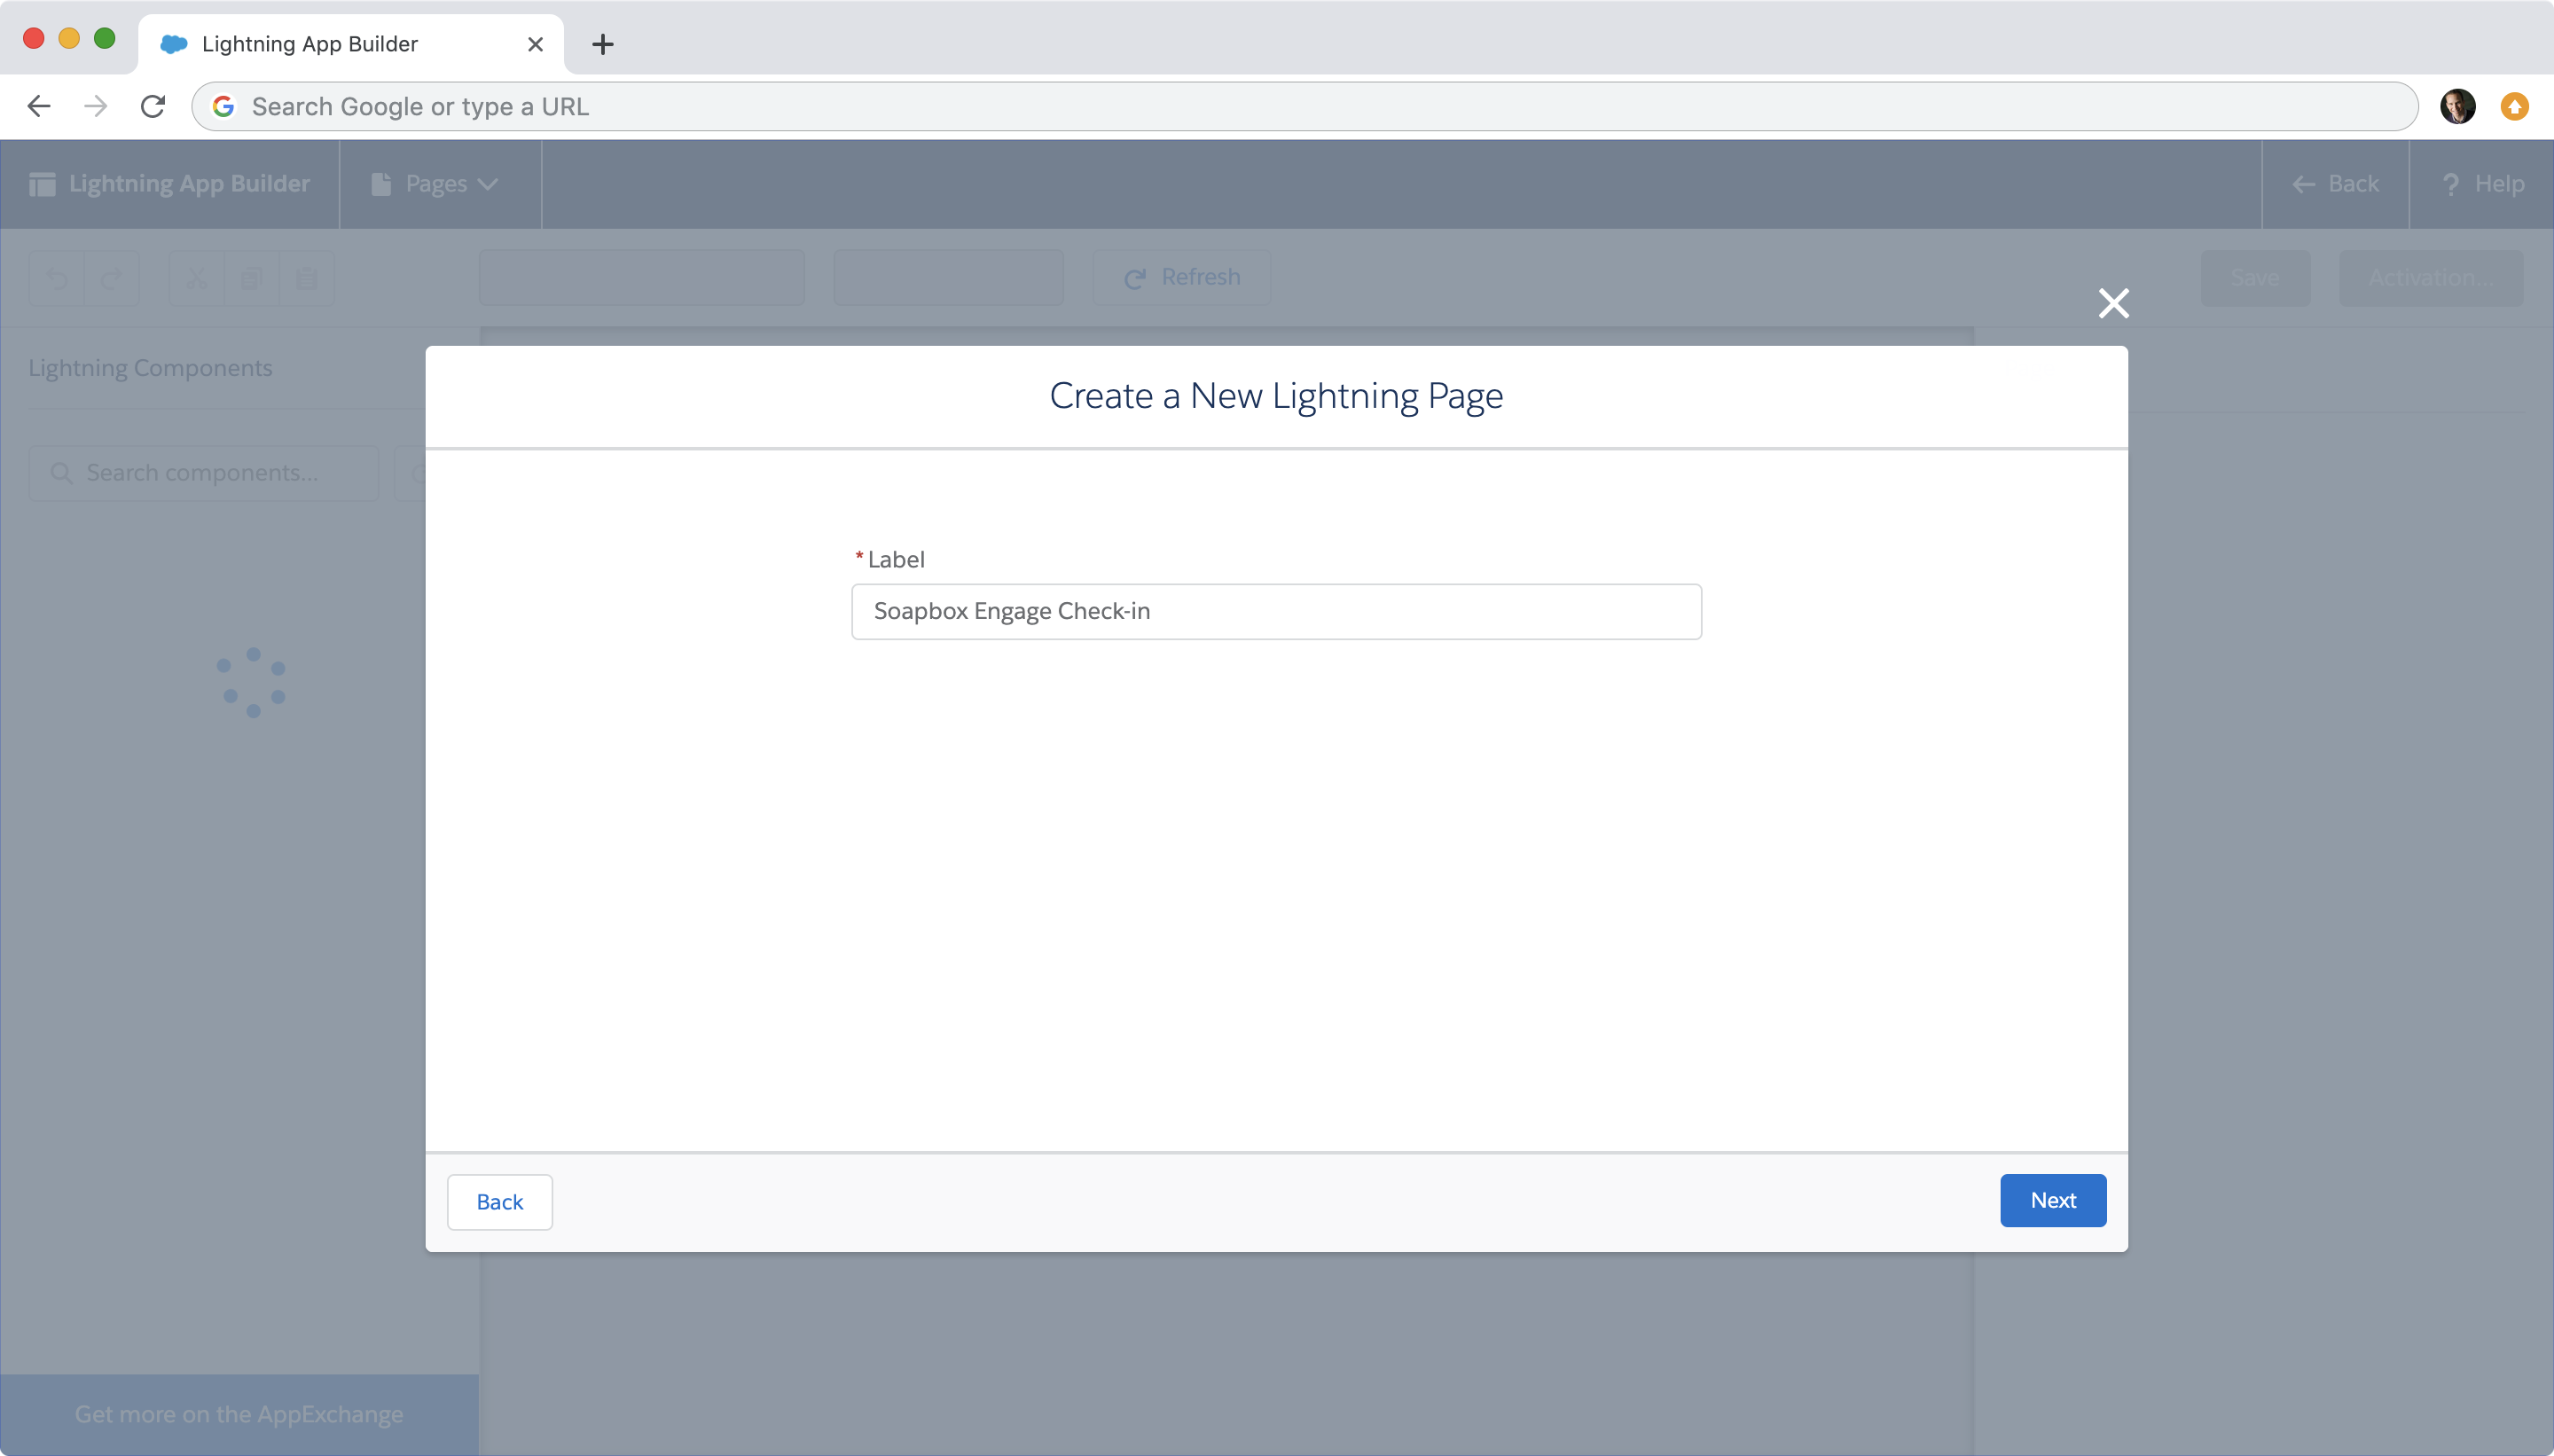Click the Next button in the dialog

[2053, 1200]
